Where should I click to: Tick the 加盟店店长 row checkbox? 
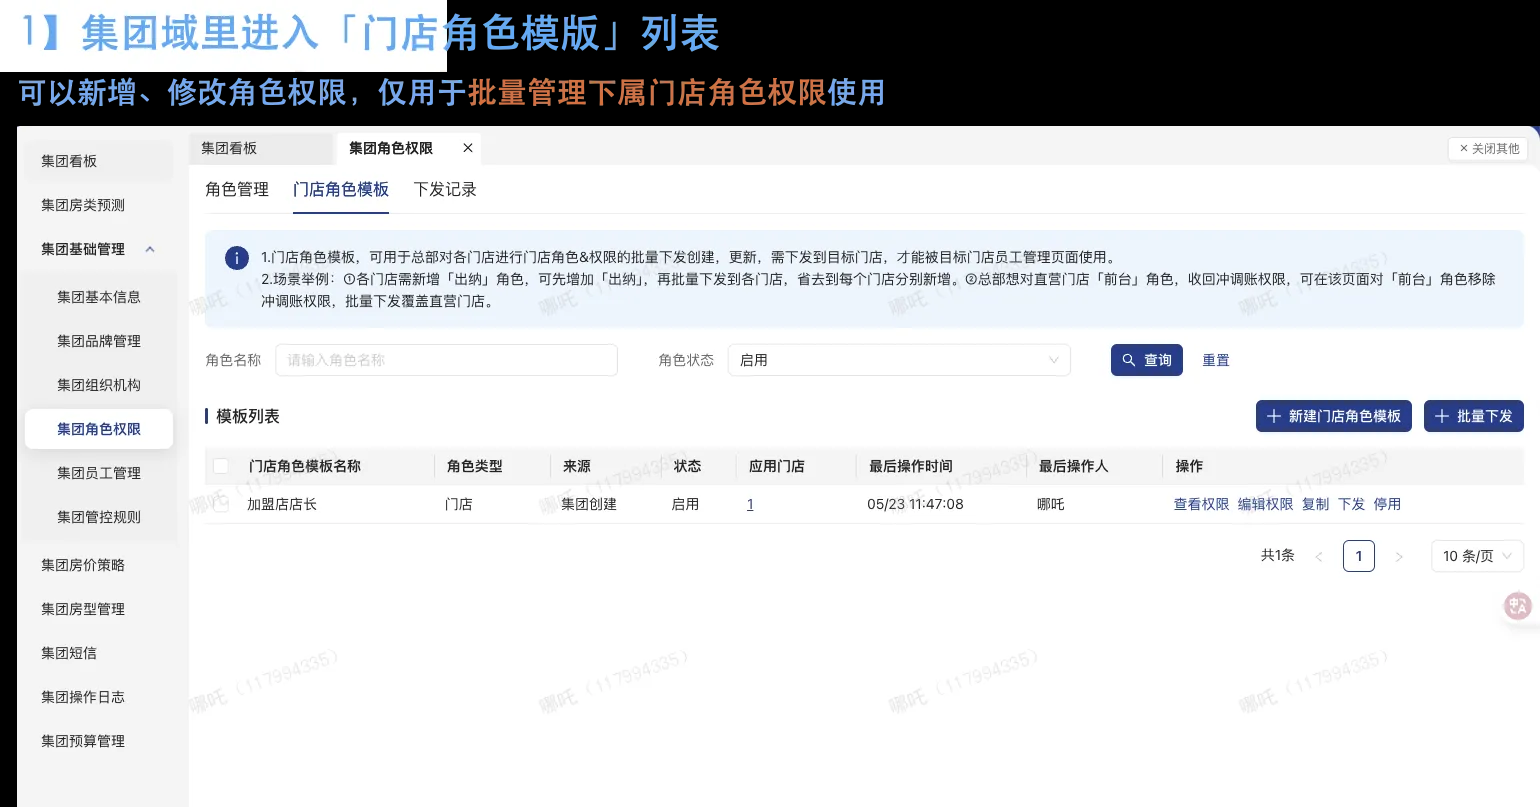221,504
